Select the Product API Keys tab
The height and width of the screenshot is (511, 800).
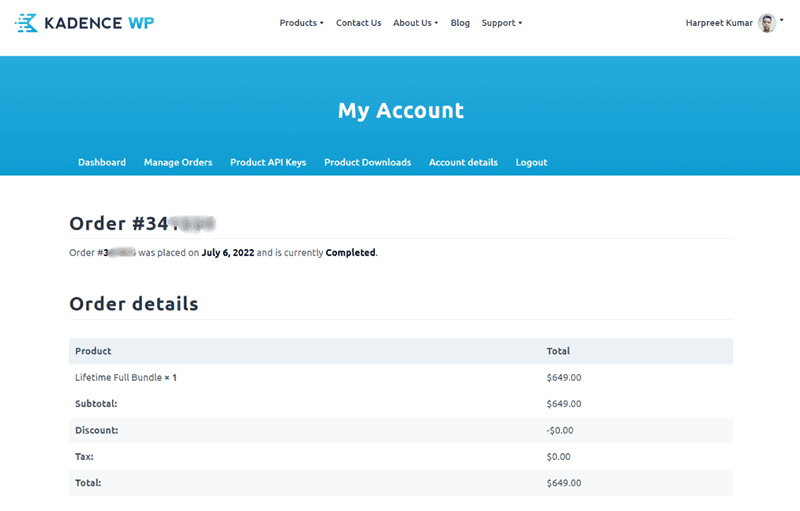pyautogui.click(x=268, y=162)
